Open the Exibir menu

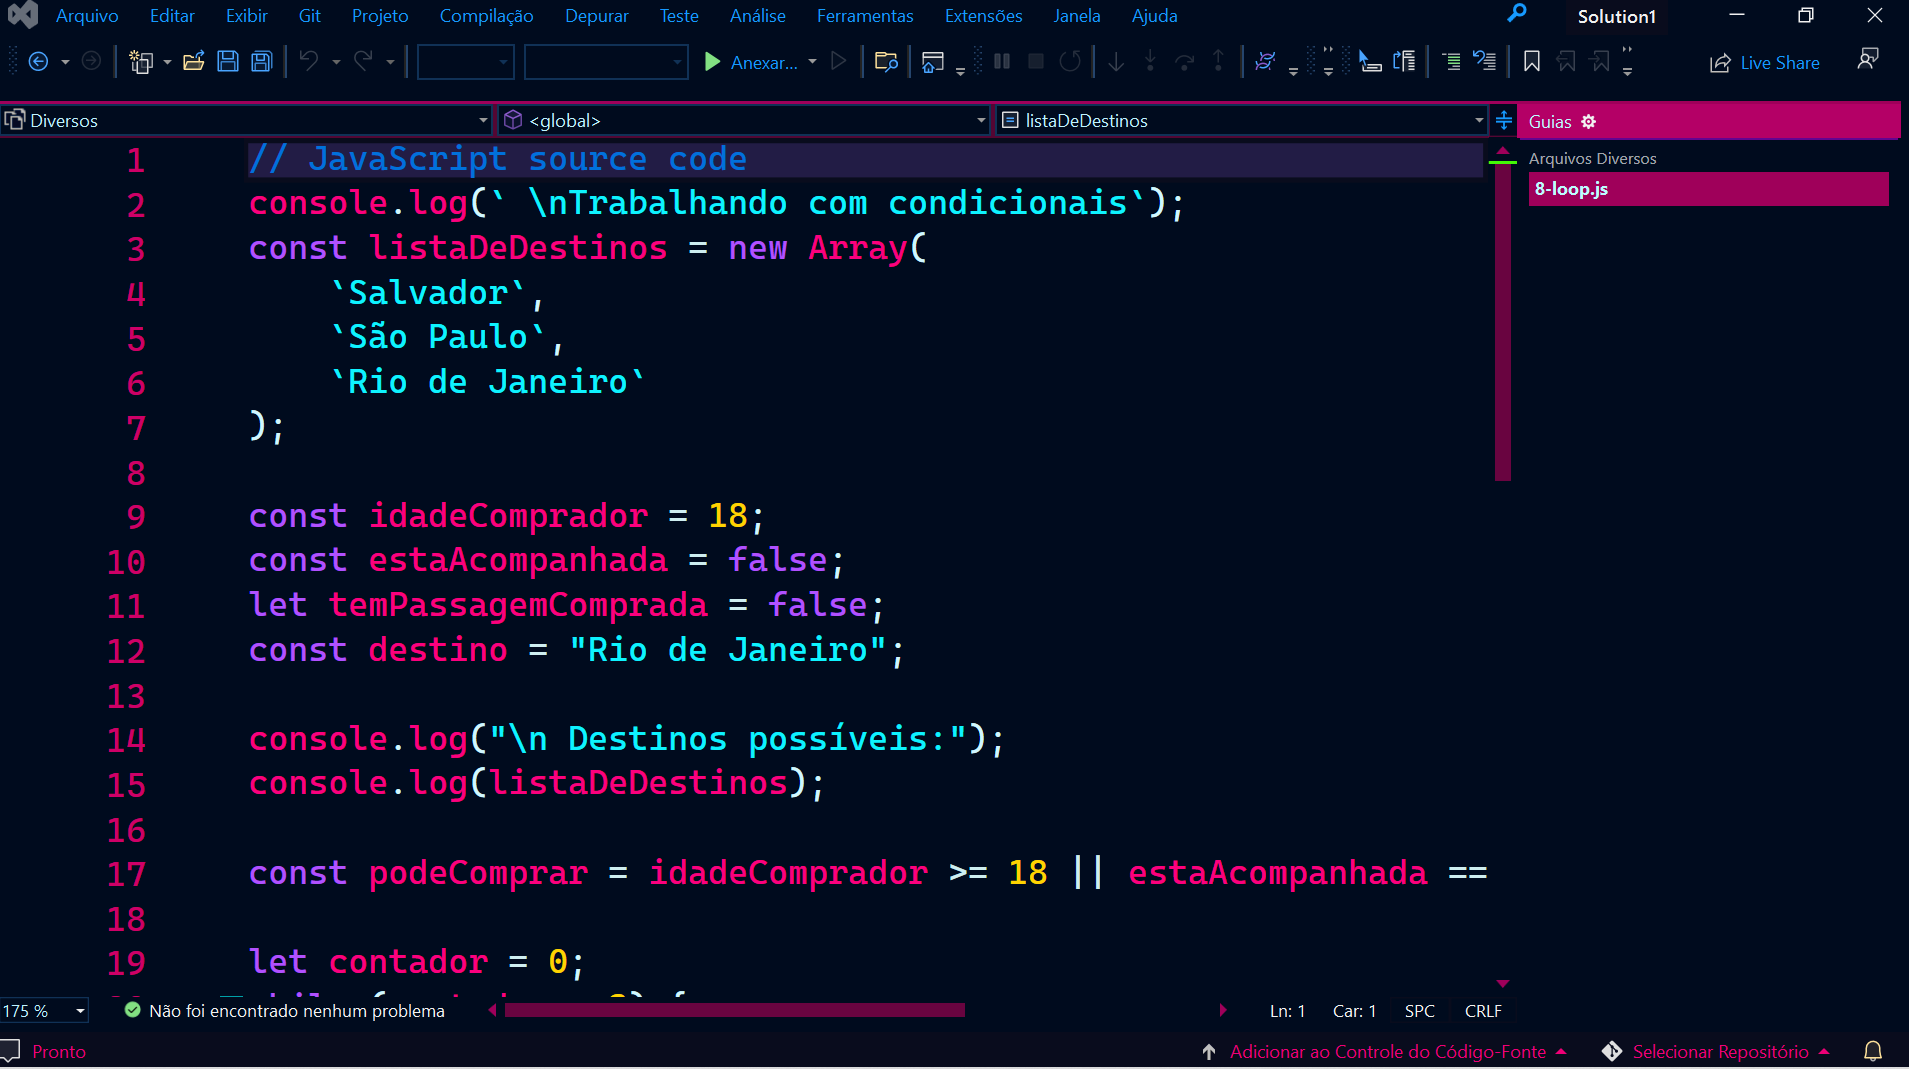246,16
